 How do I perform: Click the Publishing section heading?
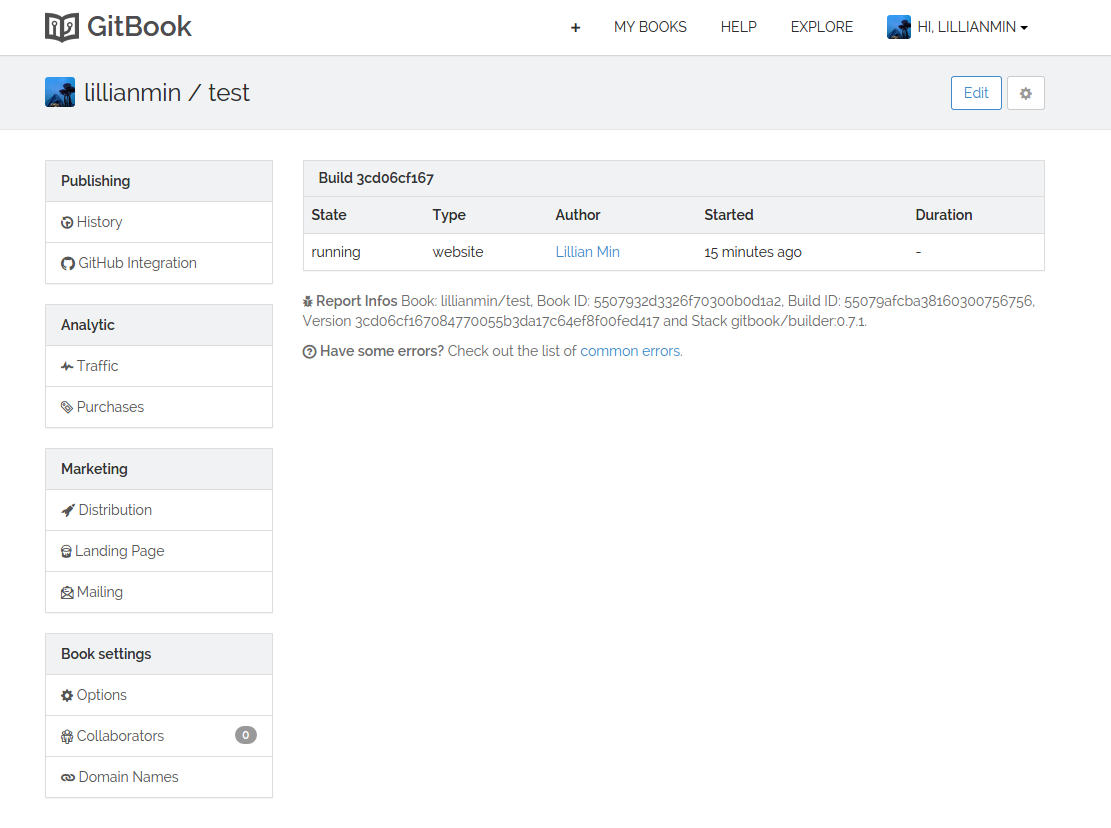[96, 181]
